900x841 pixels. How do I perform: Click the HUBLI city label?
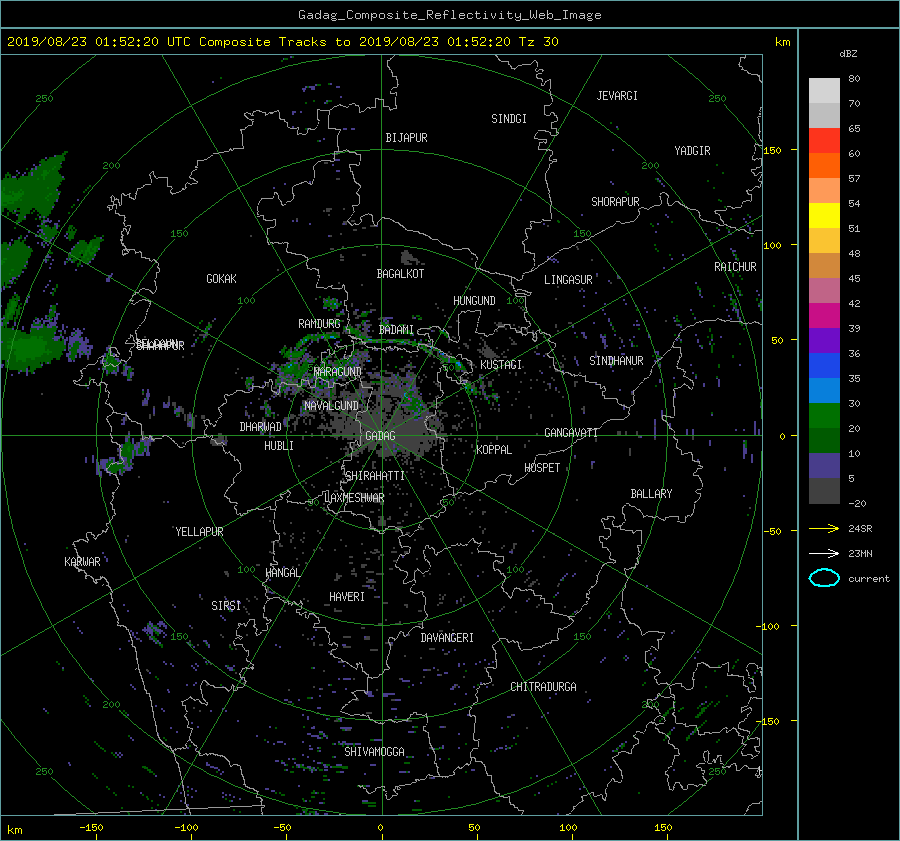pos(279,446)
